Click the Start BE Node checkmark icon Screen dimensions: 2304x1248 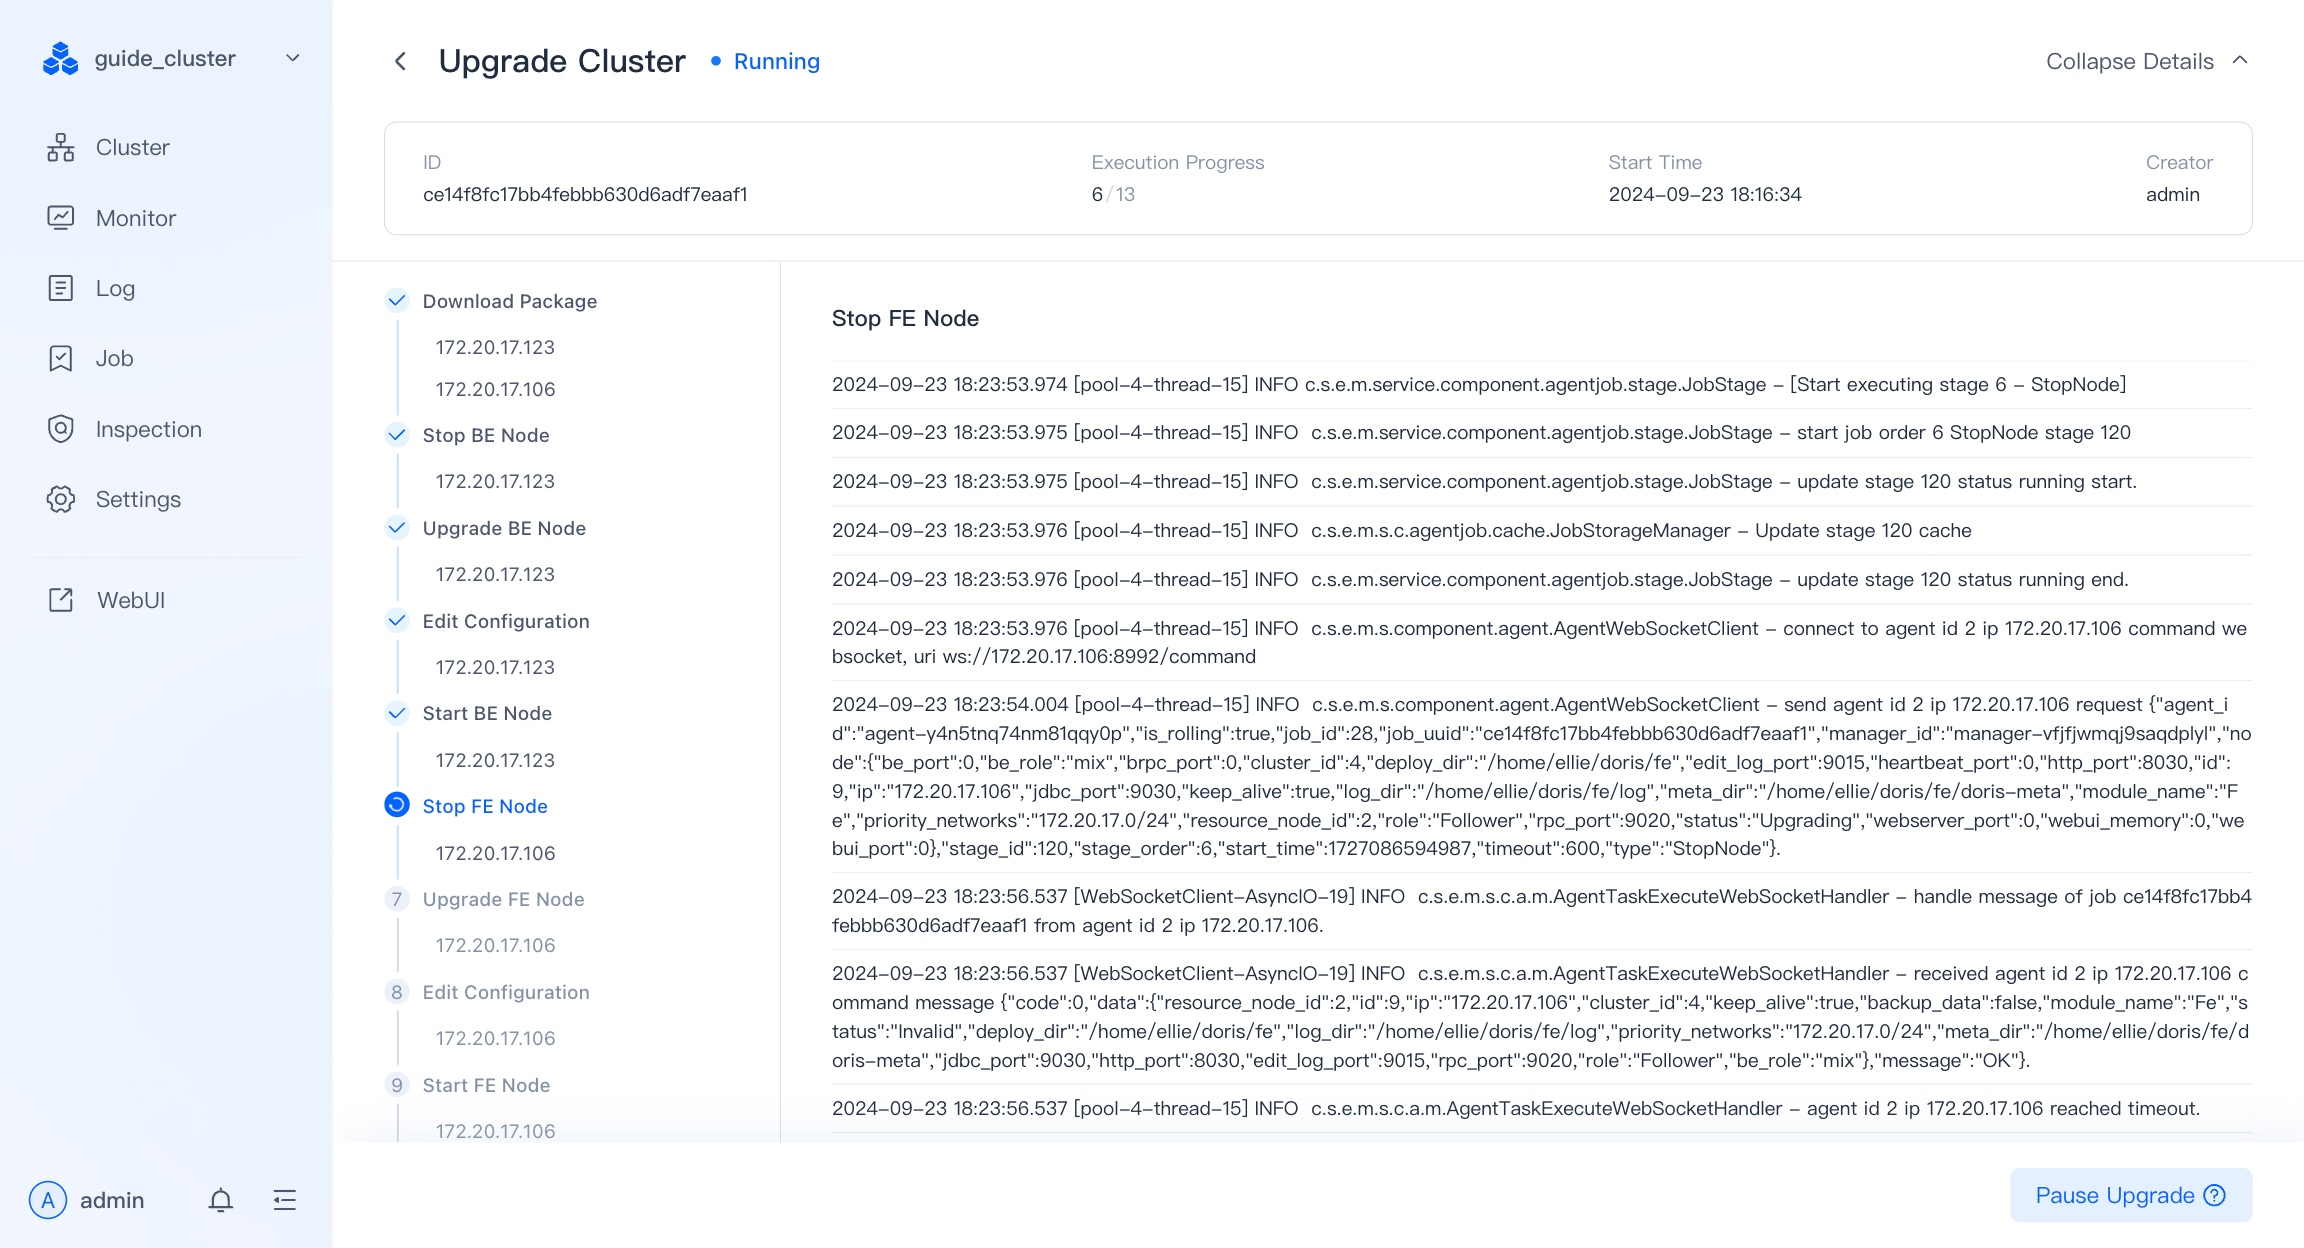click(397, 712)
